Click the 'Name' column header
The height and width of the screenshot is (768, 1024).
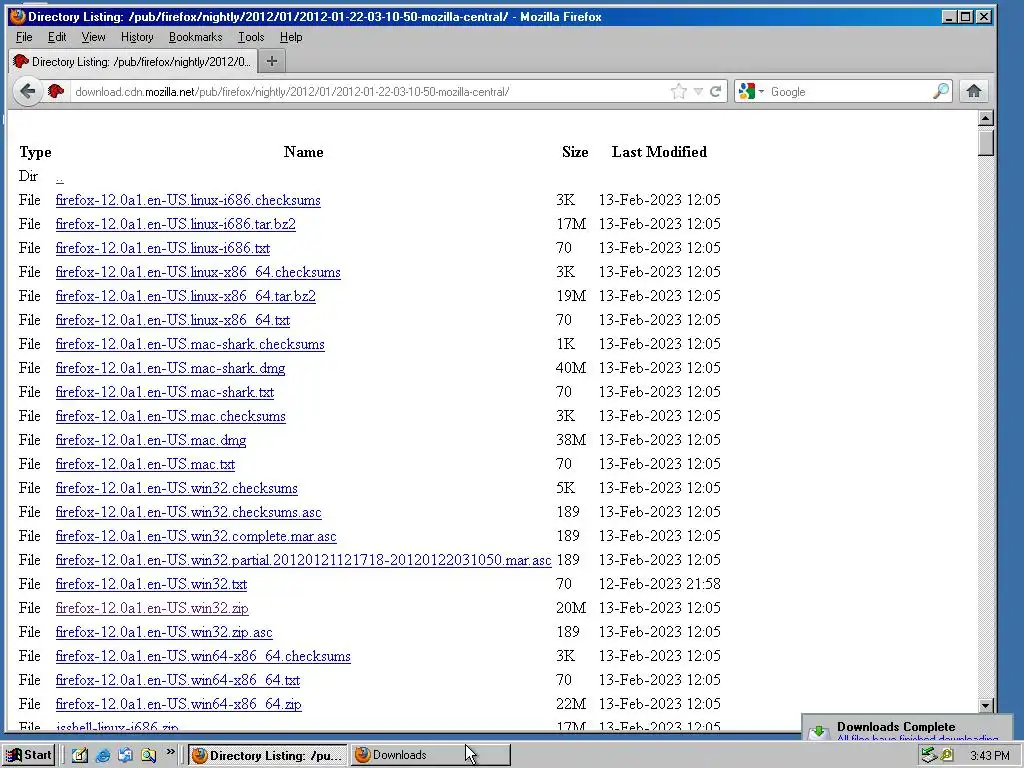[x=303, y=152]
